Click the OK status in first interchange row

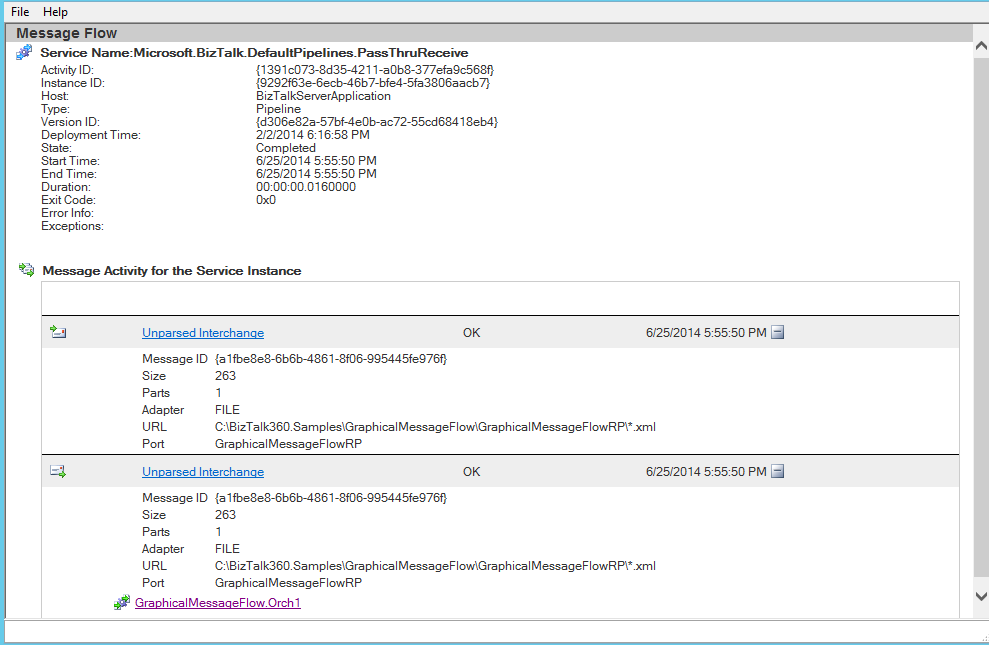tap(471, 333)
